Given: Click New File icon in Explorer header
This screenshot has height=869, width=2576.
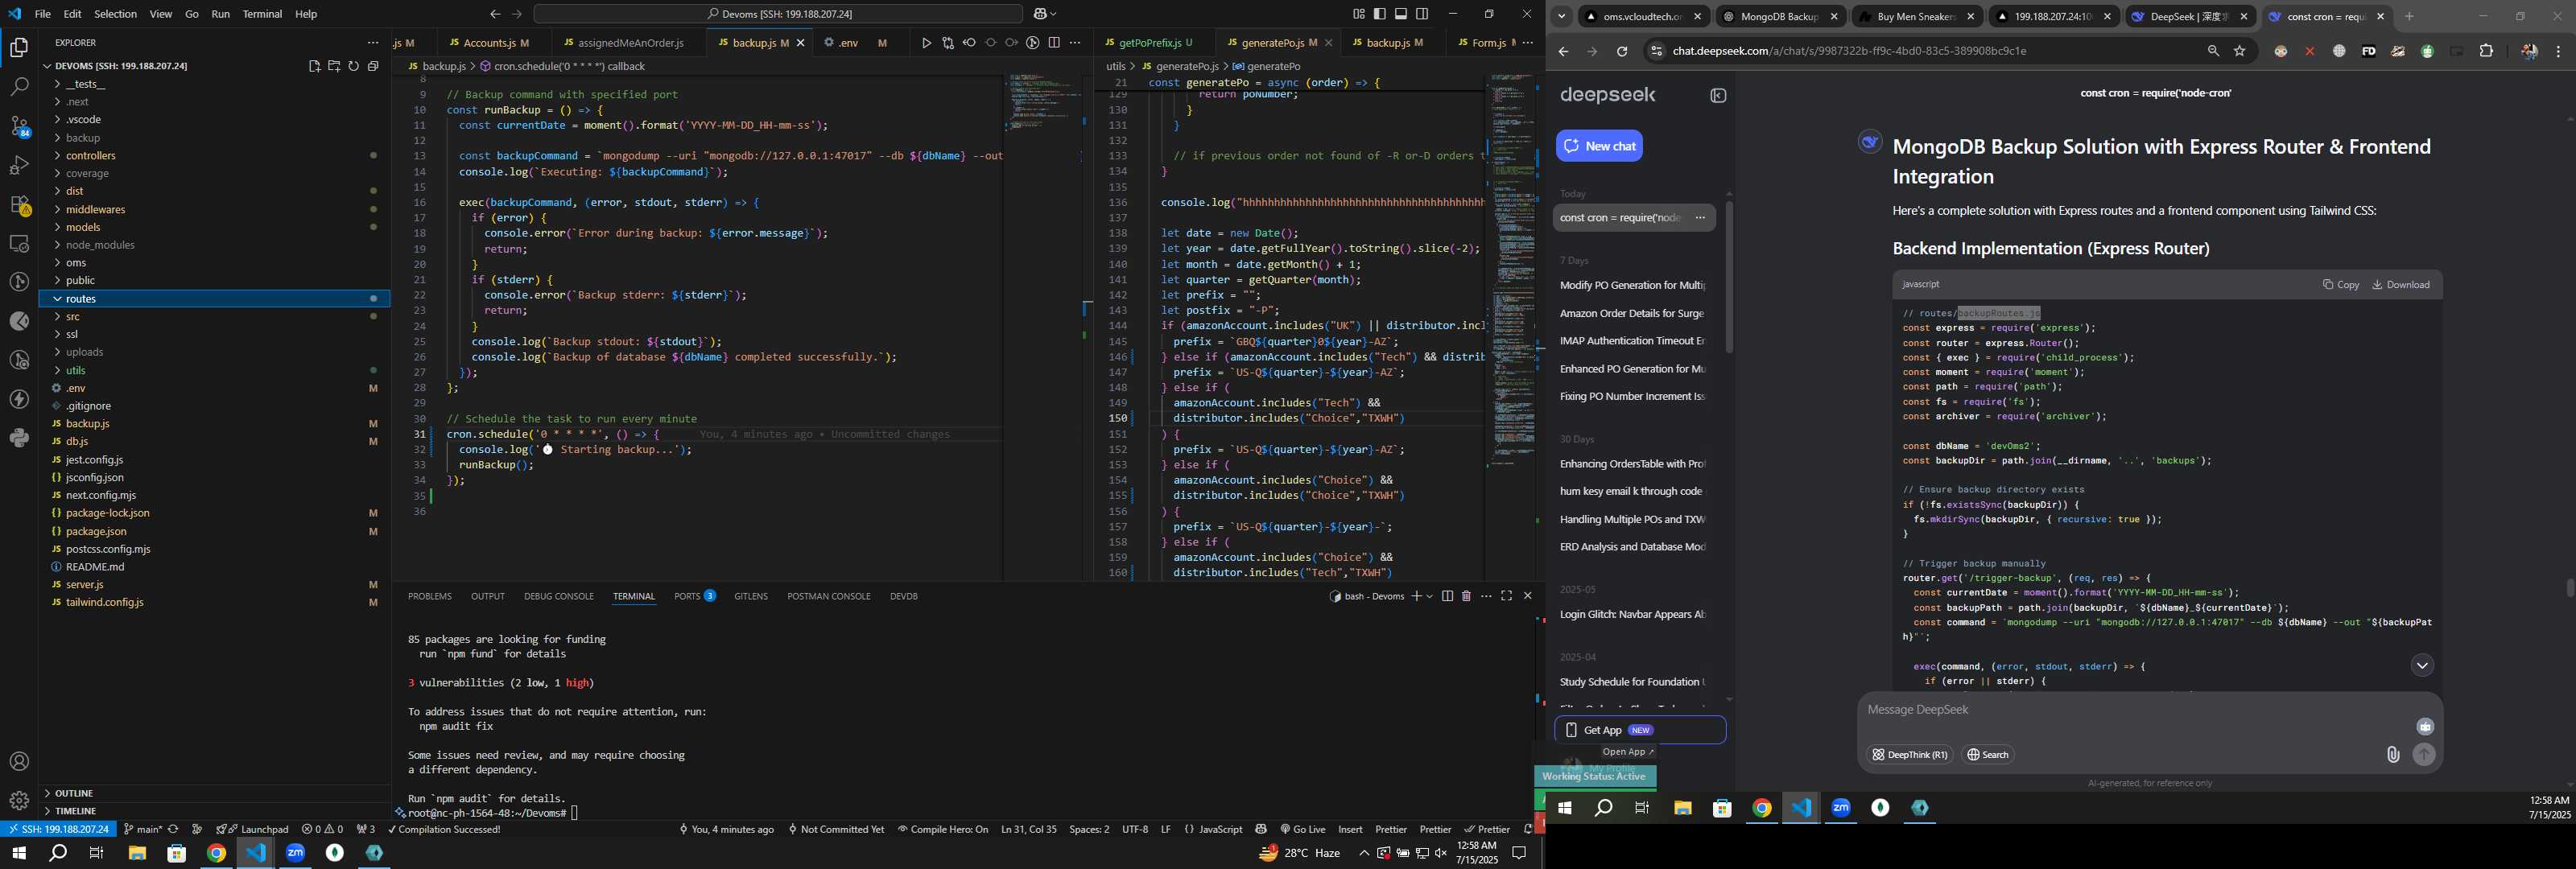Looking at the screenshot, I should tap(314, 66).
